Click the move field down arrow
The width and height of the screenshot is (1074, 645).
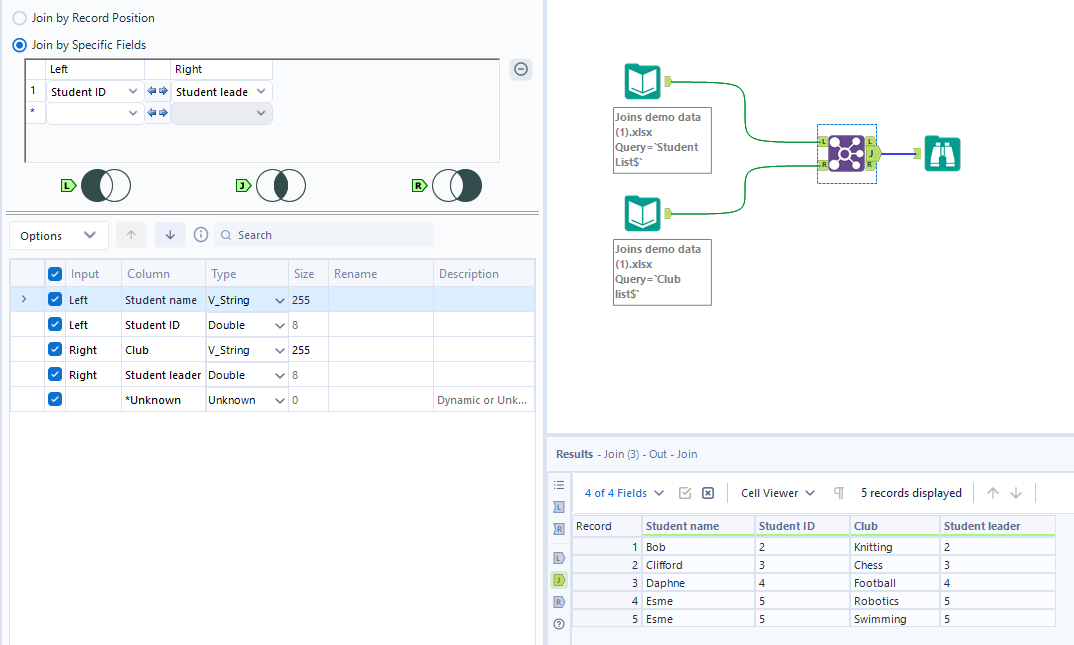pyautogui.click(x=169, y=235)
